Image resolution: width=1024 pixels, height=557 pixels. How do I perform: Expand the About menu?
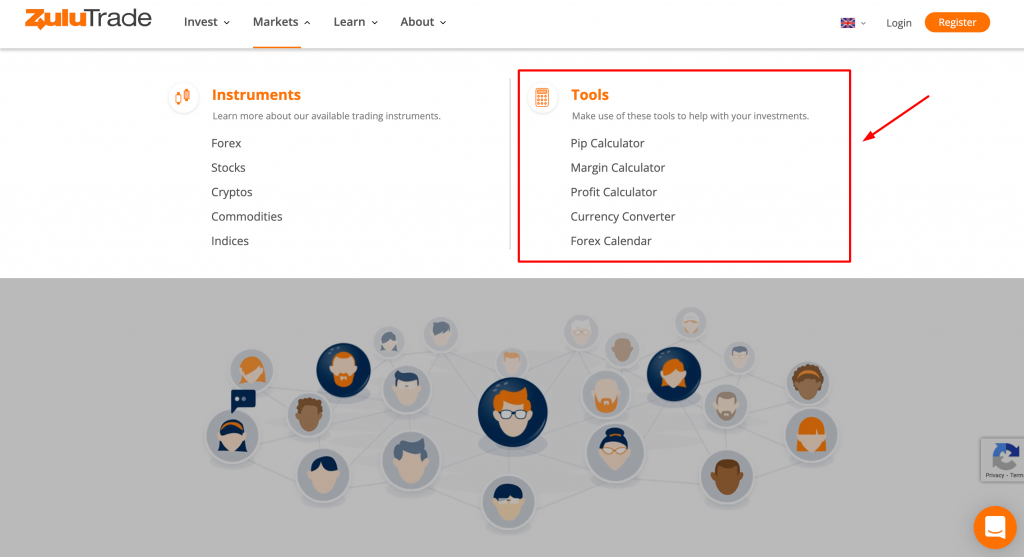point(423,22)
